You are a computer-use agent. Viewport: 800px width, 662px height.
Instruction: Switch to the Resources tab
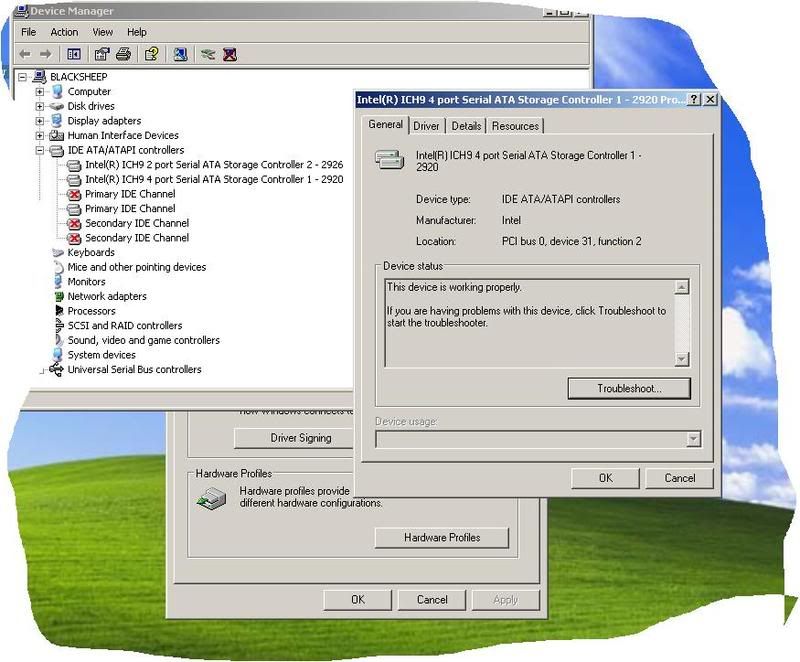tap(515, 126)
